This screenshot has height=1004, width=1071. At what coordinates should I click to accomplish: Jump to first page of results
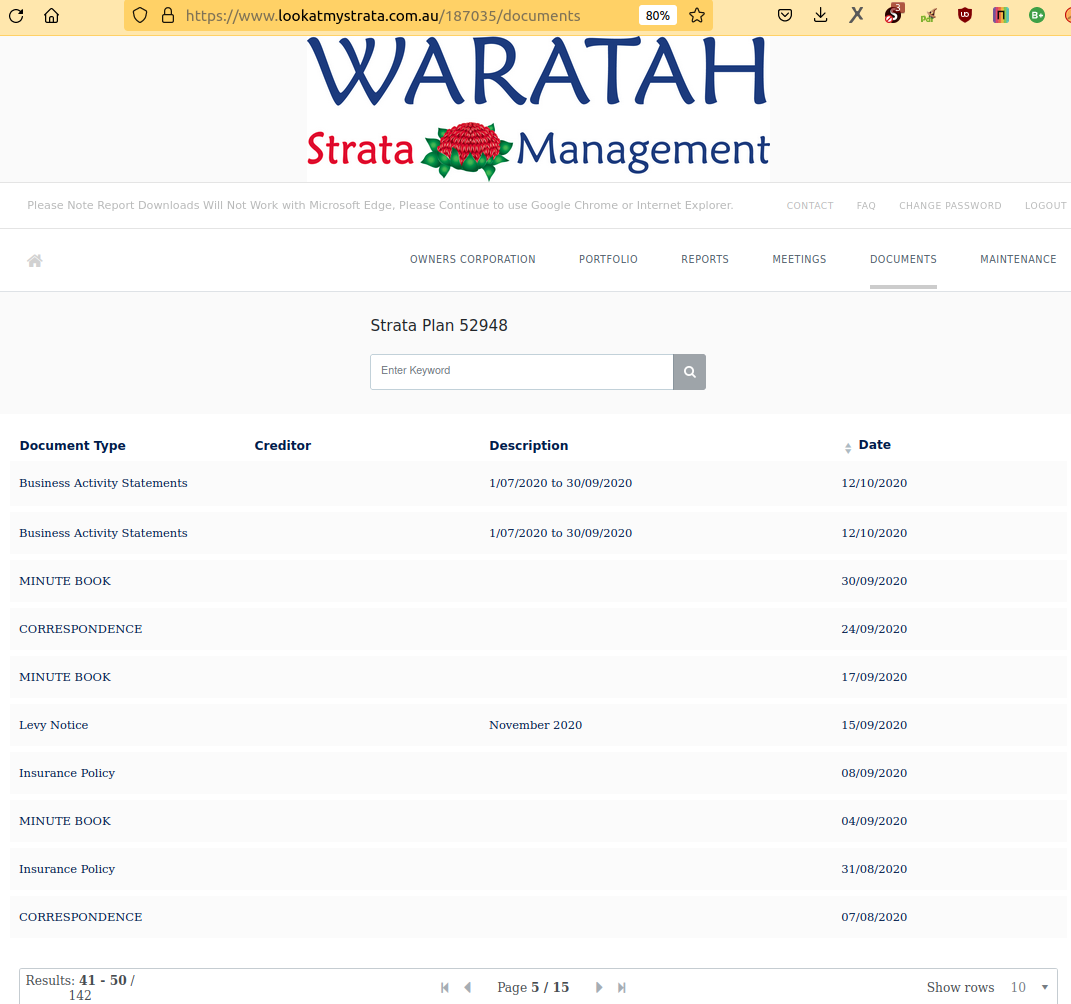[445, 988]
